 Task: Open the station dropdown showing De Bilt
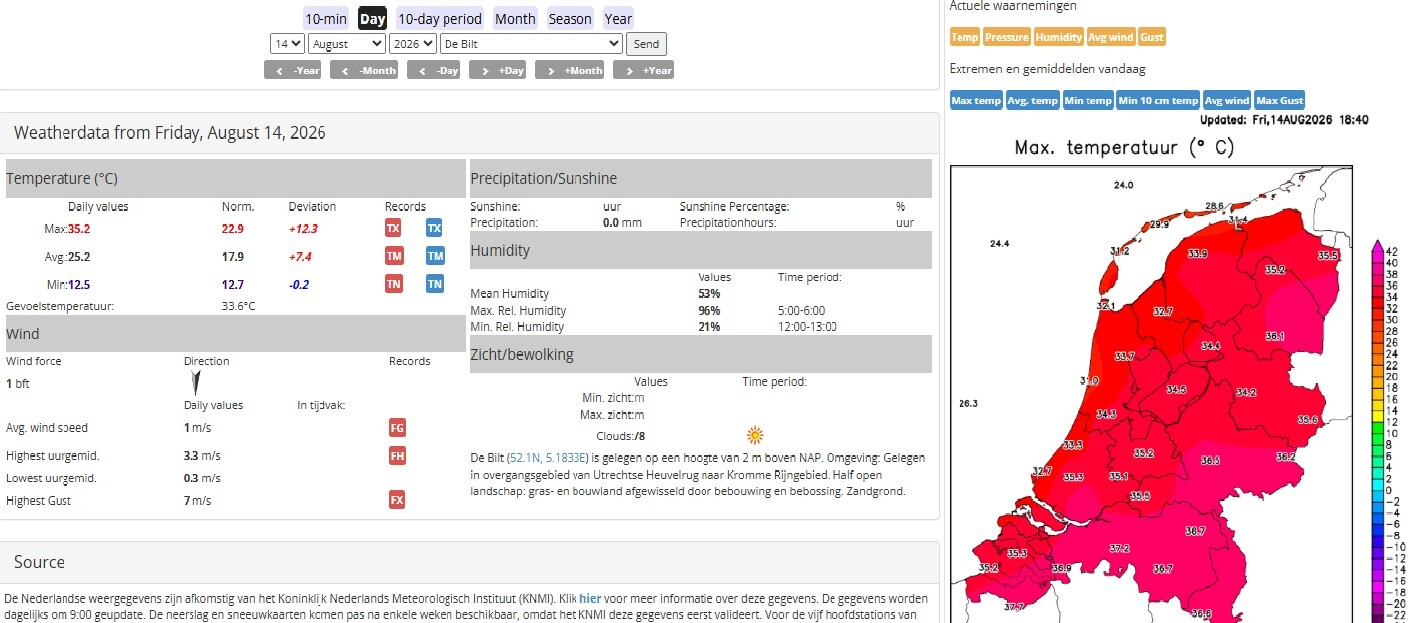531,44
